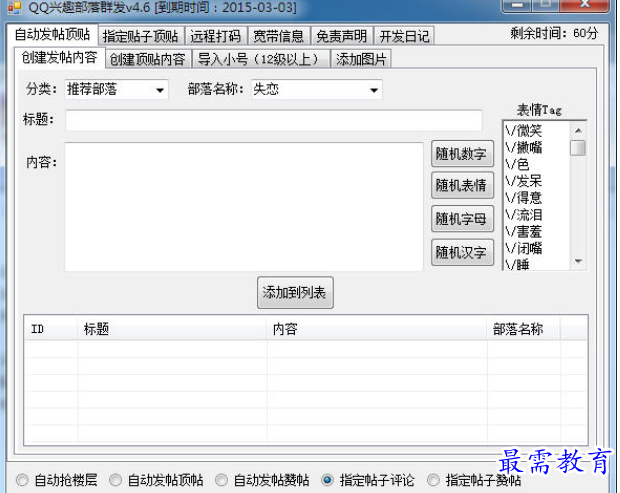The width and height of the screenshot is (620, 493).
Task: Click the app icon in the title bar
Action: [15, 7]
